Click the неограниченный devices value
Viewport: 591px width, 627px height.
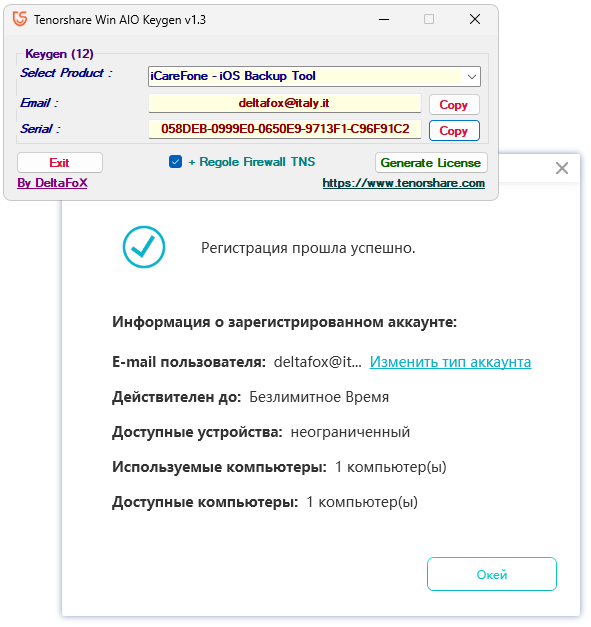pyautogui.click(x=350, y=432)
